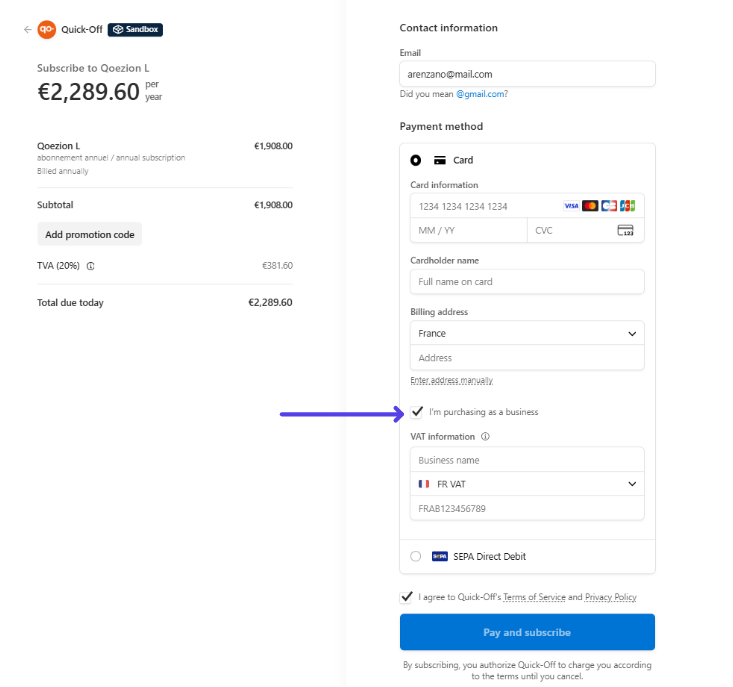Click the JCB card logo
The width and height of the screenshot is (733, 687).
627,206
